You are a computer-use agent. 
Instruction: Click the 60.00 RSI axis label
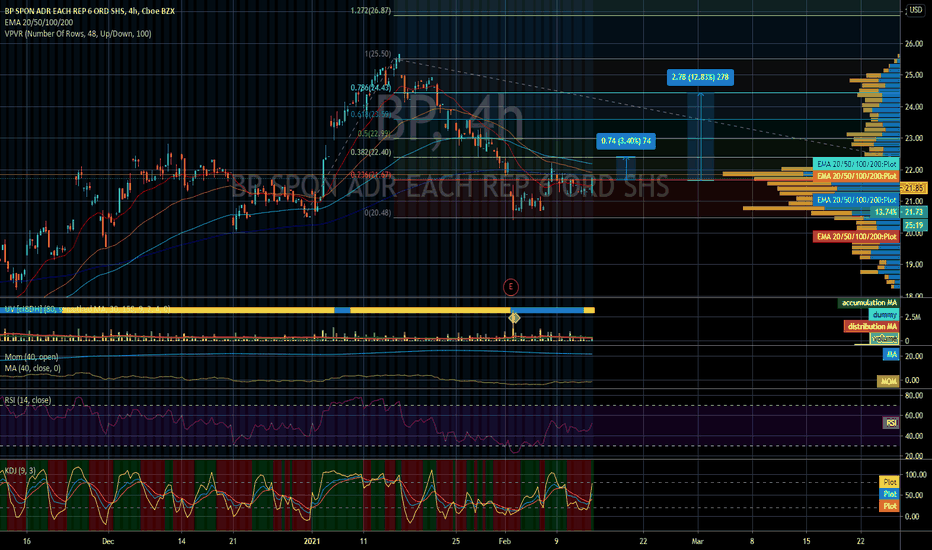coord(914,416)
